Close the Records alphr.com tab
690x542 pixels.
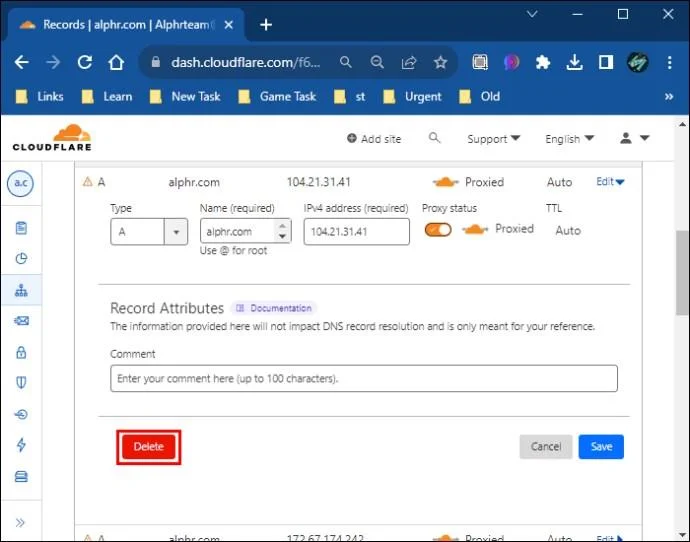228,25
